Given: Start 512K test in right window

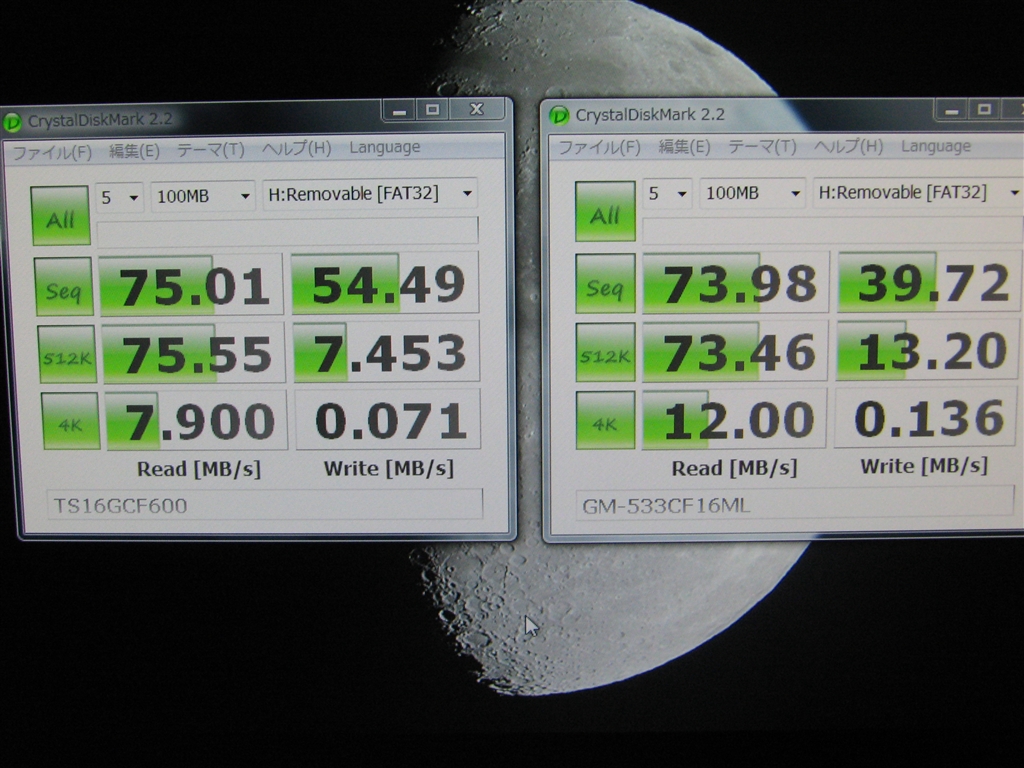Looking at the screenshot, I should click(x=605, y=353).
